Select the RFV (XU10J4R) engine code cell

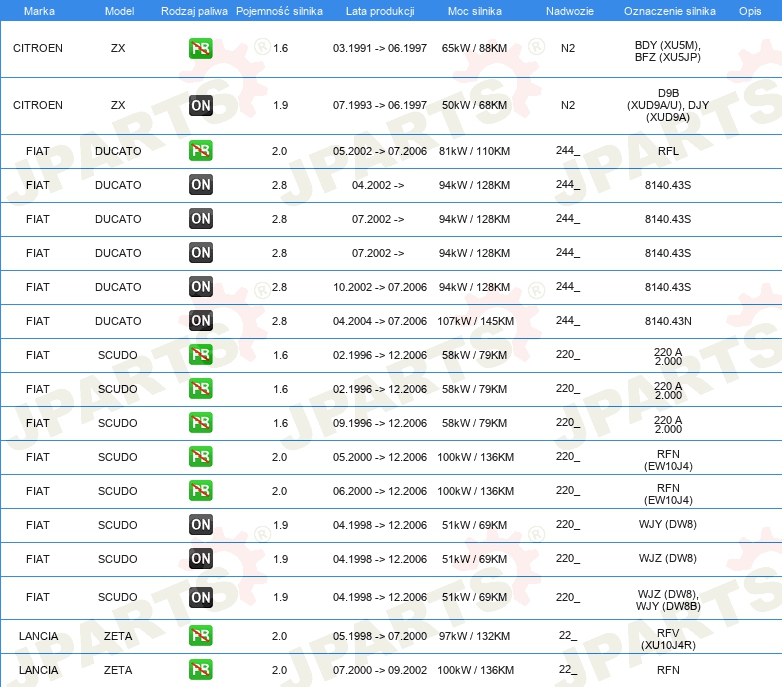(668, 638)
